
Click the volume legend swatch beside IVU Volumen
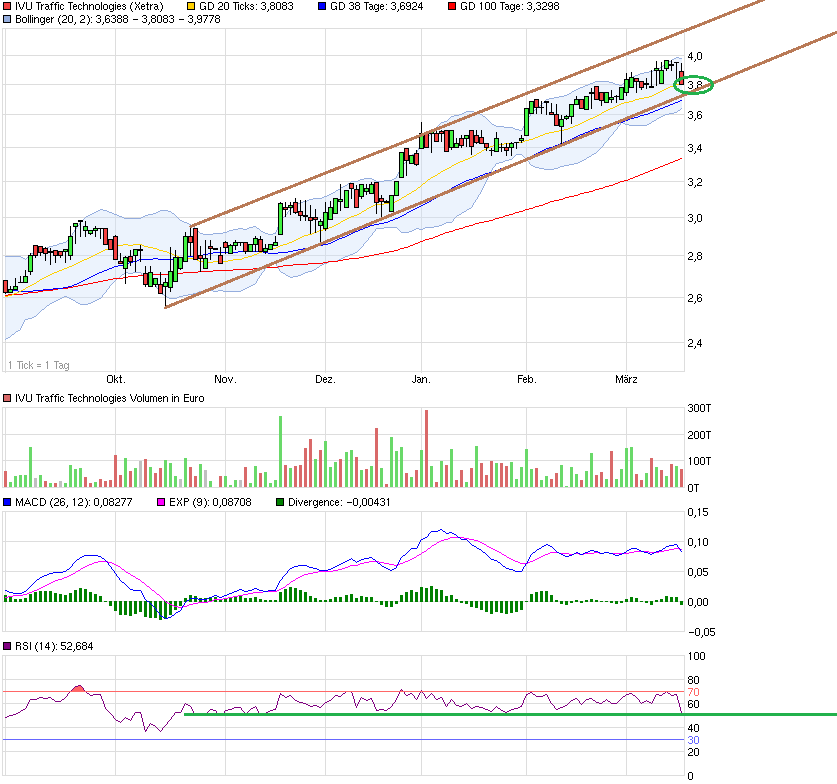[7, 398]
